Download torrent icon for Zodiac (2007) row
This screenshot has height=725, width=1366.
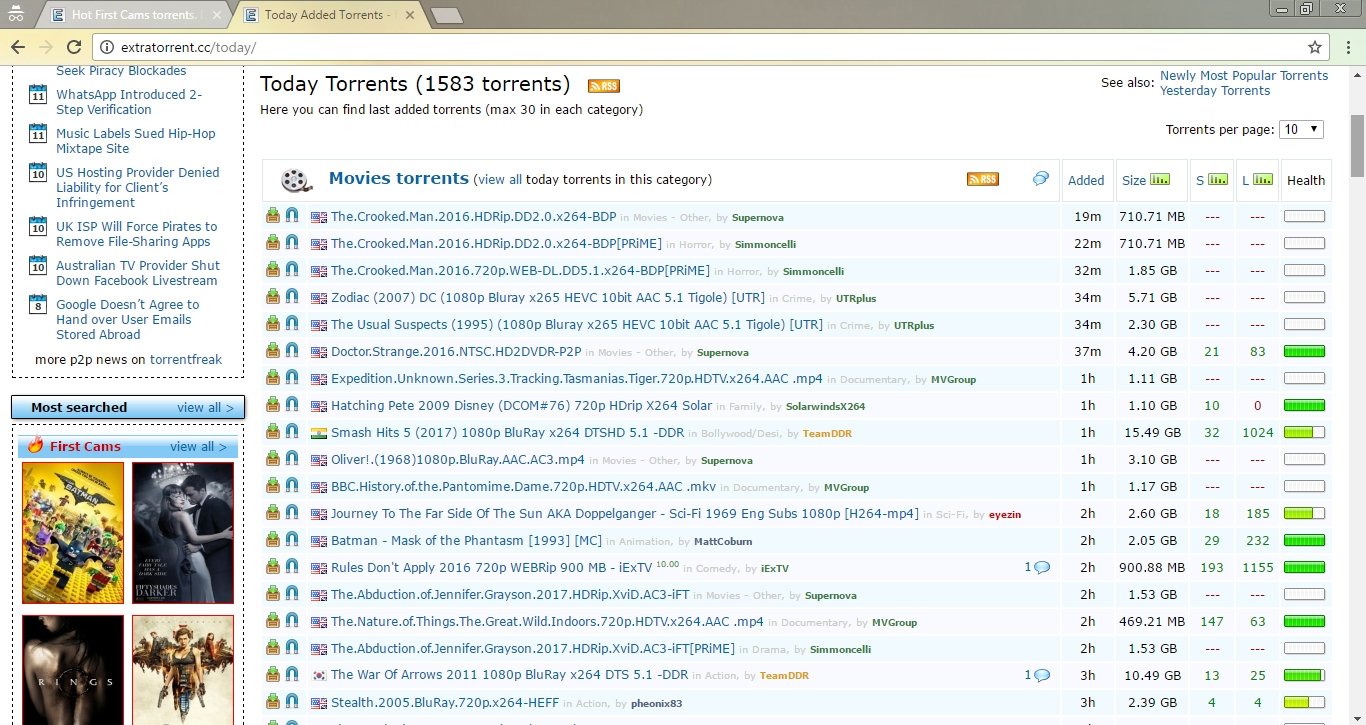point(273,297)
